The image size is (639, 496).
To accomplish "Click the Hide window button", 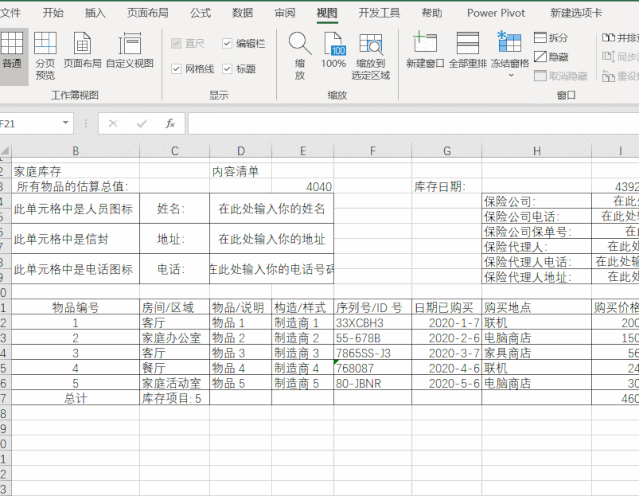I will pyautogui.click(x=551, y=57).
